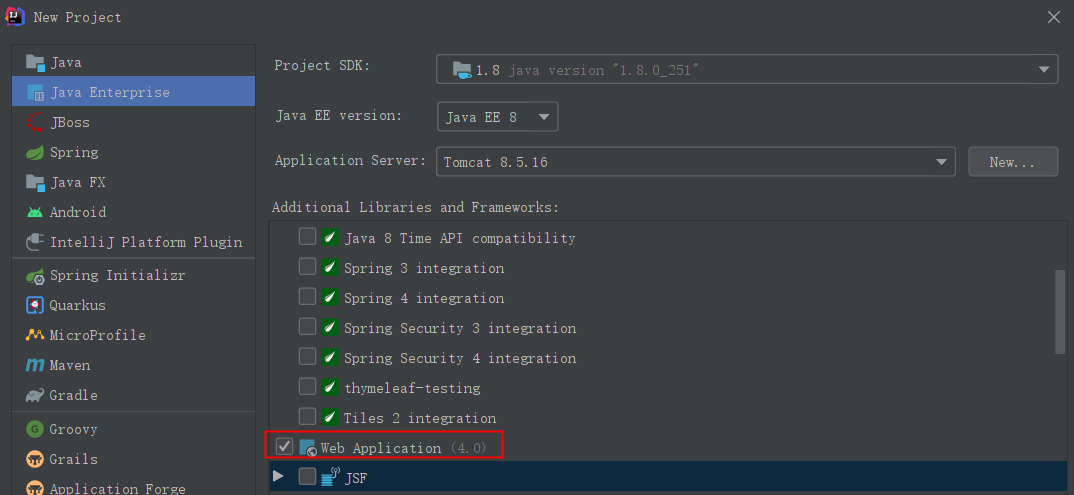Click the JSF framework icon
1074x495 pixels.
click(x=330, y=477)
